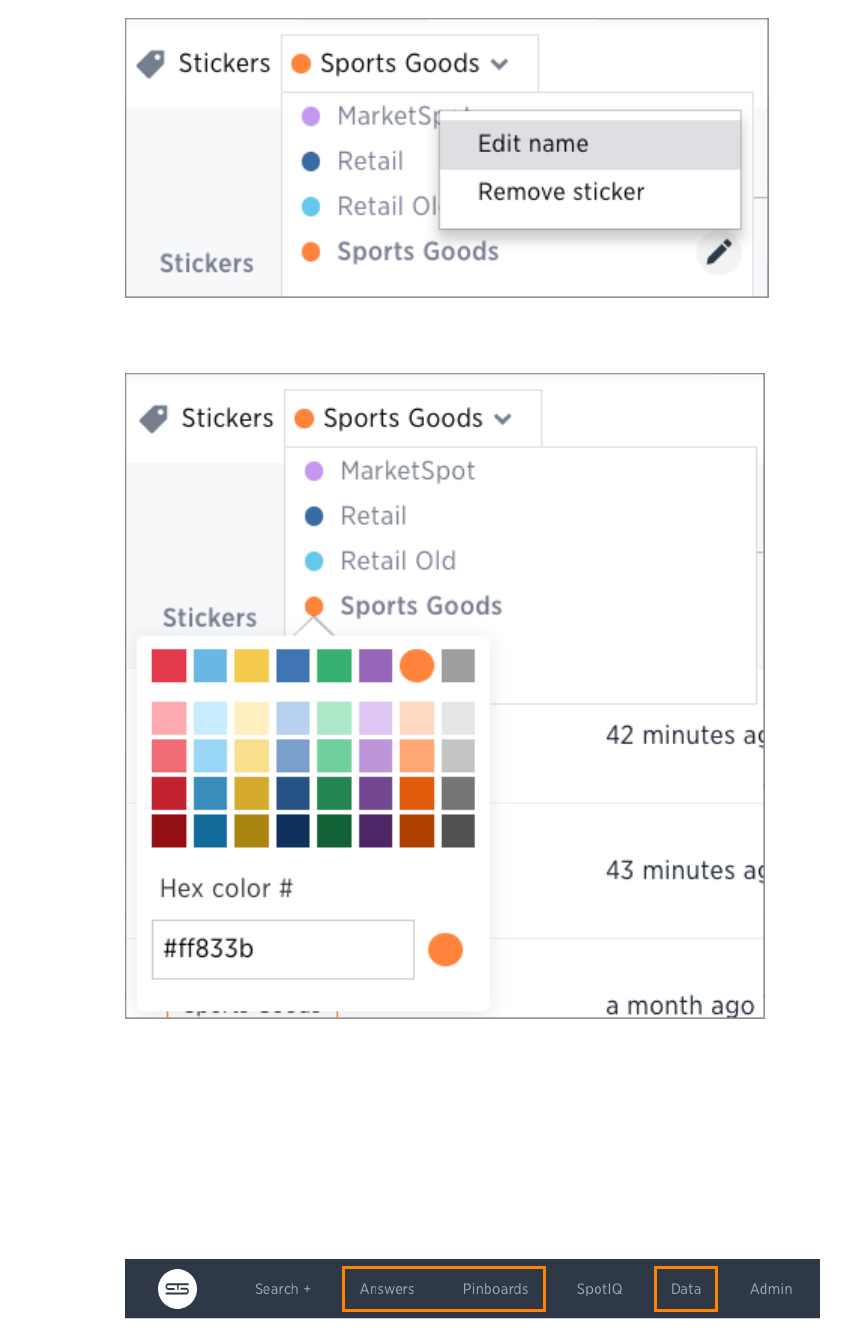
Task: Go to the Pinboards tab
Action: tap(495, 1289)
